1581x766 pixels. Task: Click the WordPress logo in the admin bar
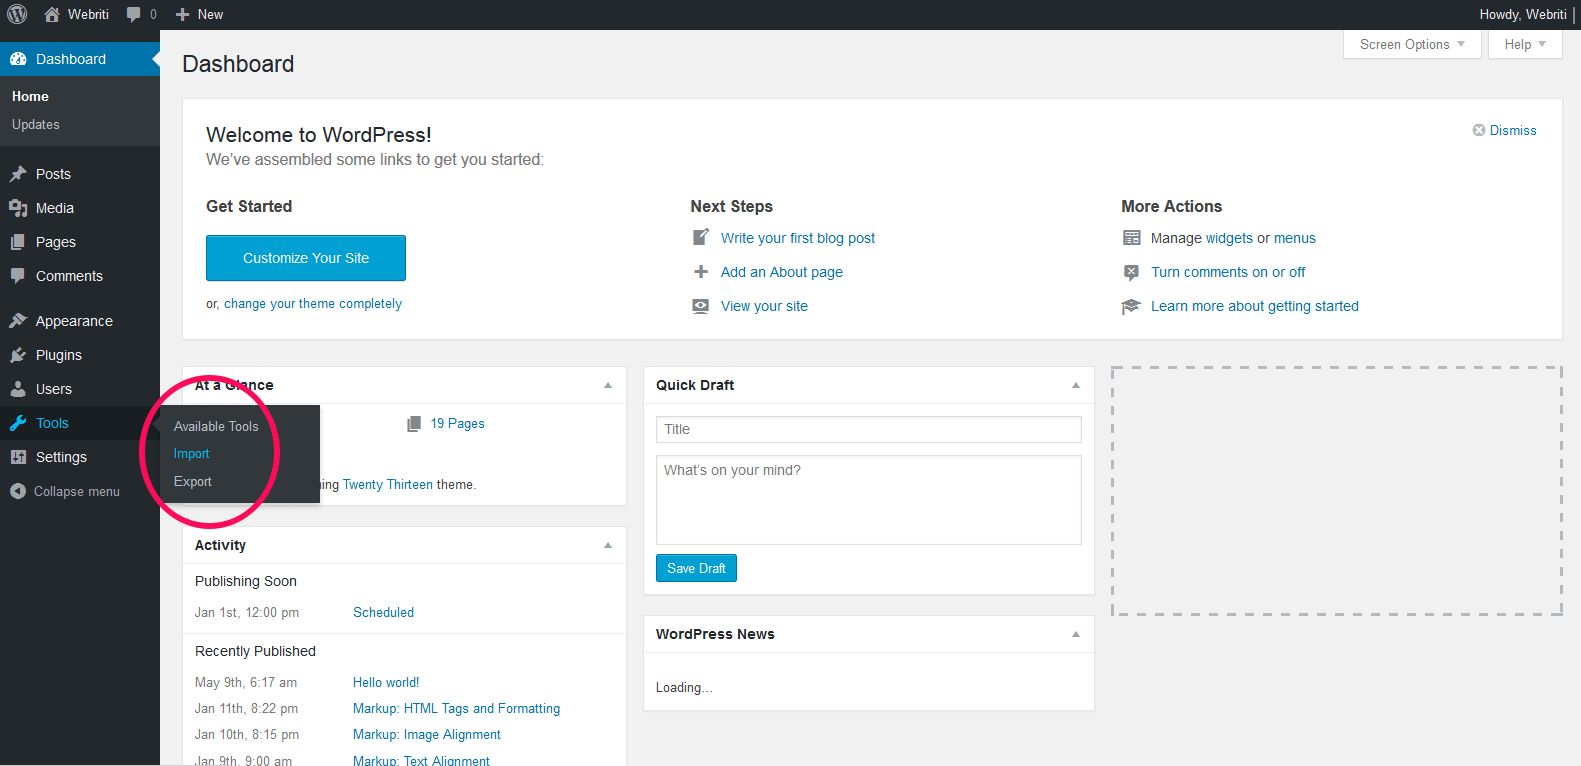pyautogui.click(x=17, y=14)
